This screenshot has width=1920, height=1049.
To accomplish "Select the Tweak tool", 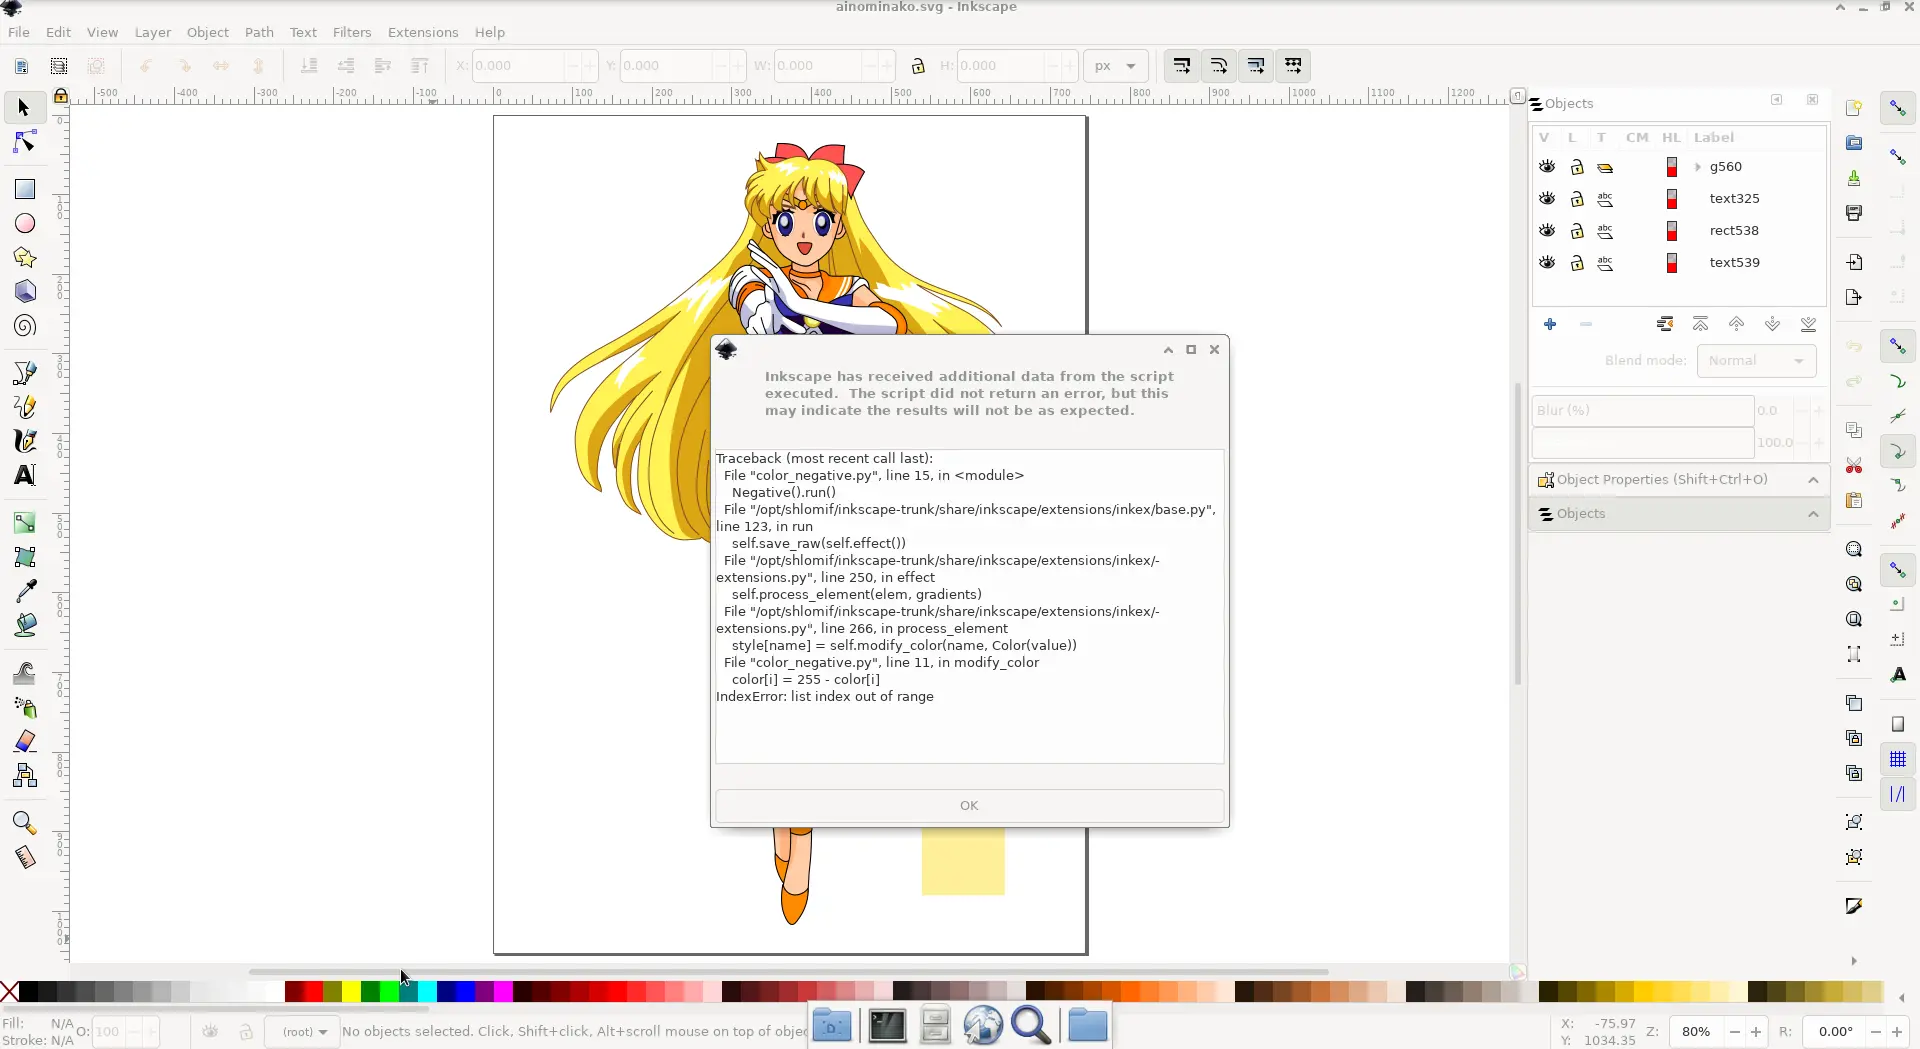I will click(x=24, y=673).
